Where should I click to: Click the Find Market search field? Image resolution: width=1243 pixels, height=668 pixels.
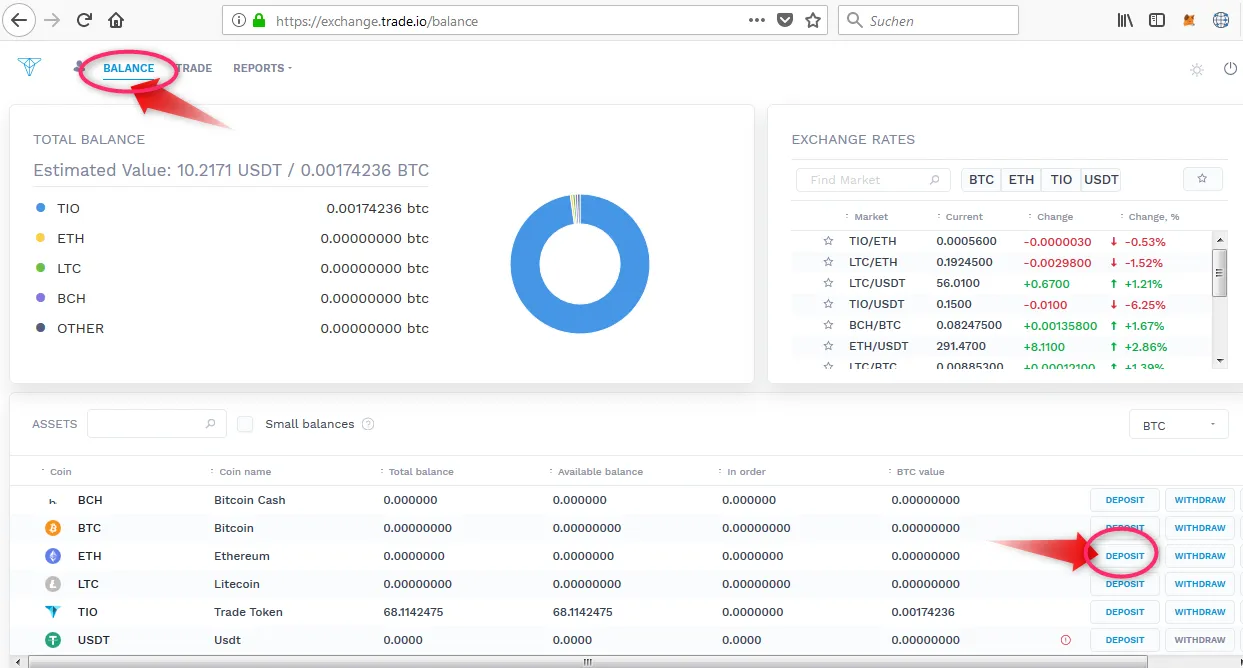[x=873, y=180]
